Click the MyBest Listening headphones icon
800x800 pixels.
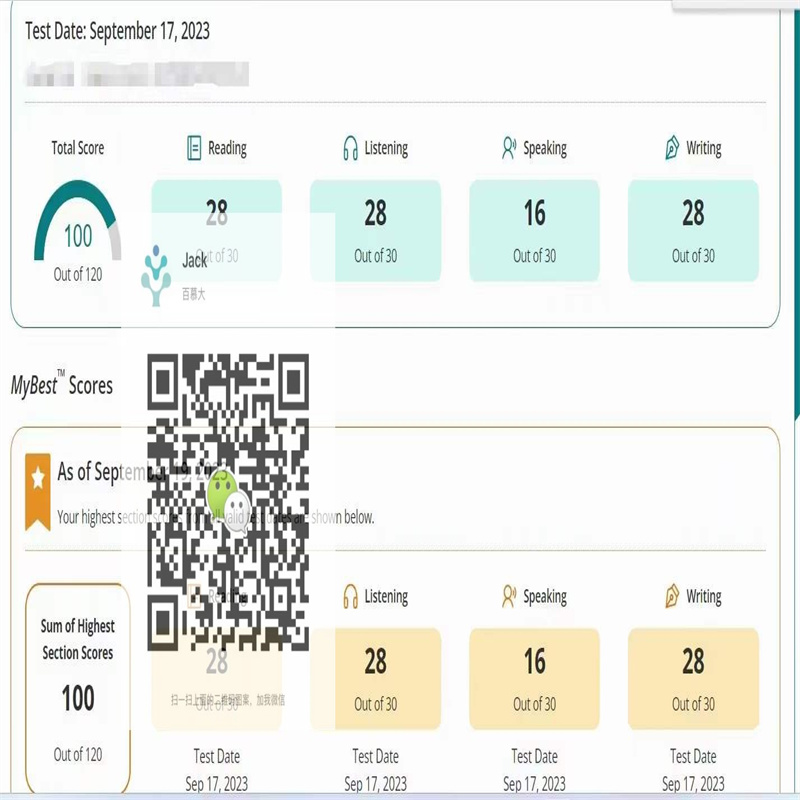tap(350, 597)
